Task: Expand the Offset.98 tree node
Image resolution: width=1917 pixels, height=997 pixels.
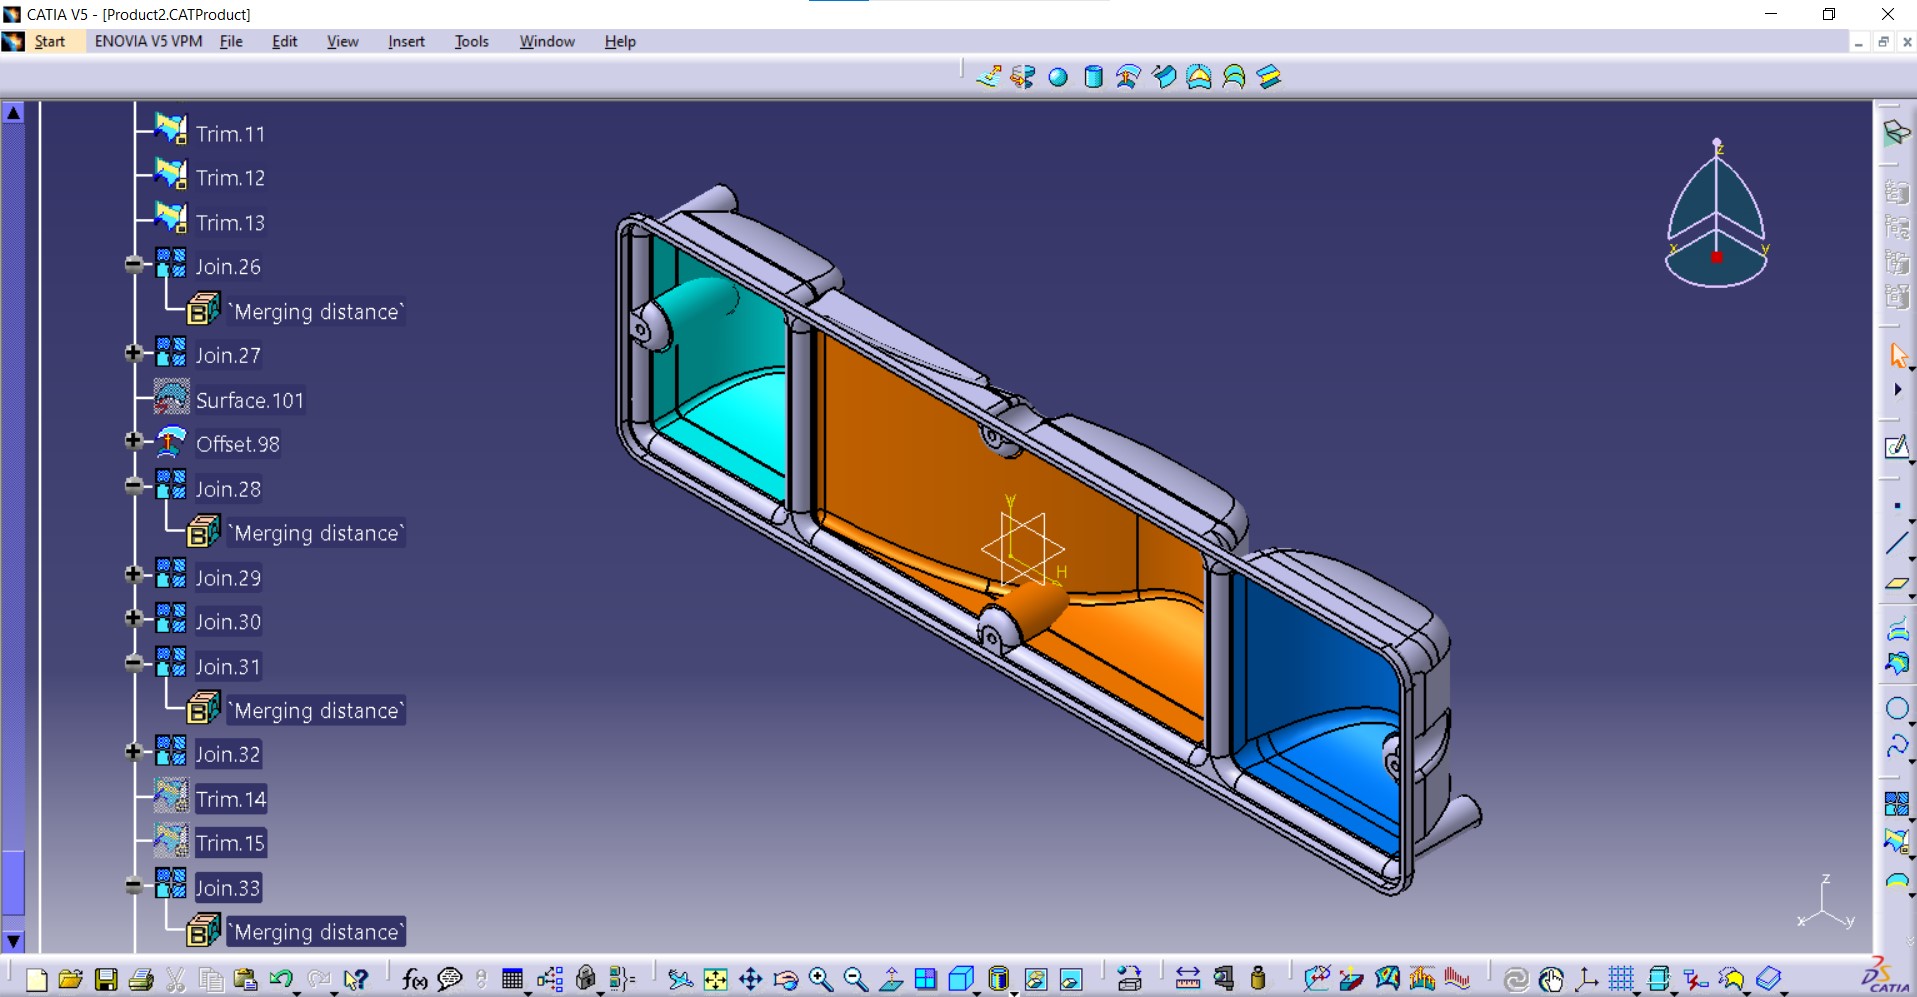Action: tap(134, 441)
